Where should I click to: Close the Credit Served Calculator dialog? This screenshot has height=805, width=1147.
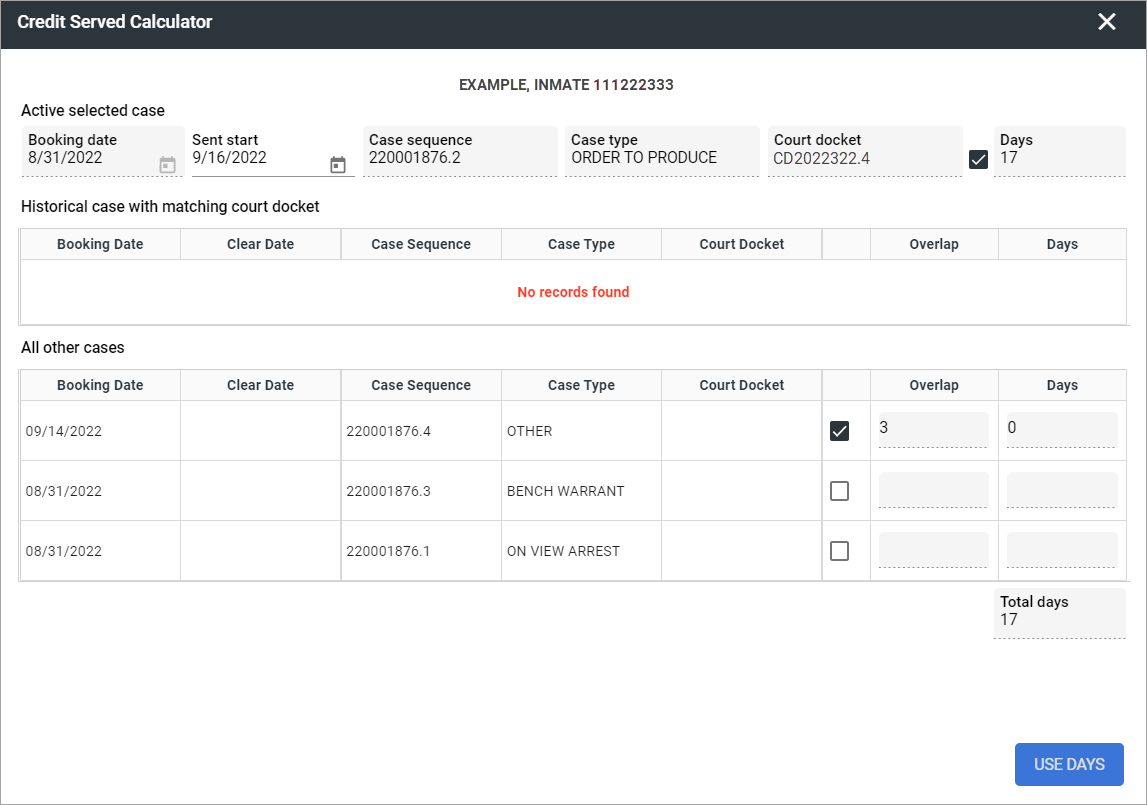click(x=1107, y=22)
